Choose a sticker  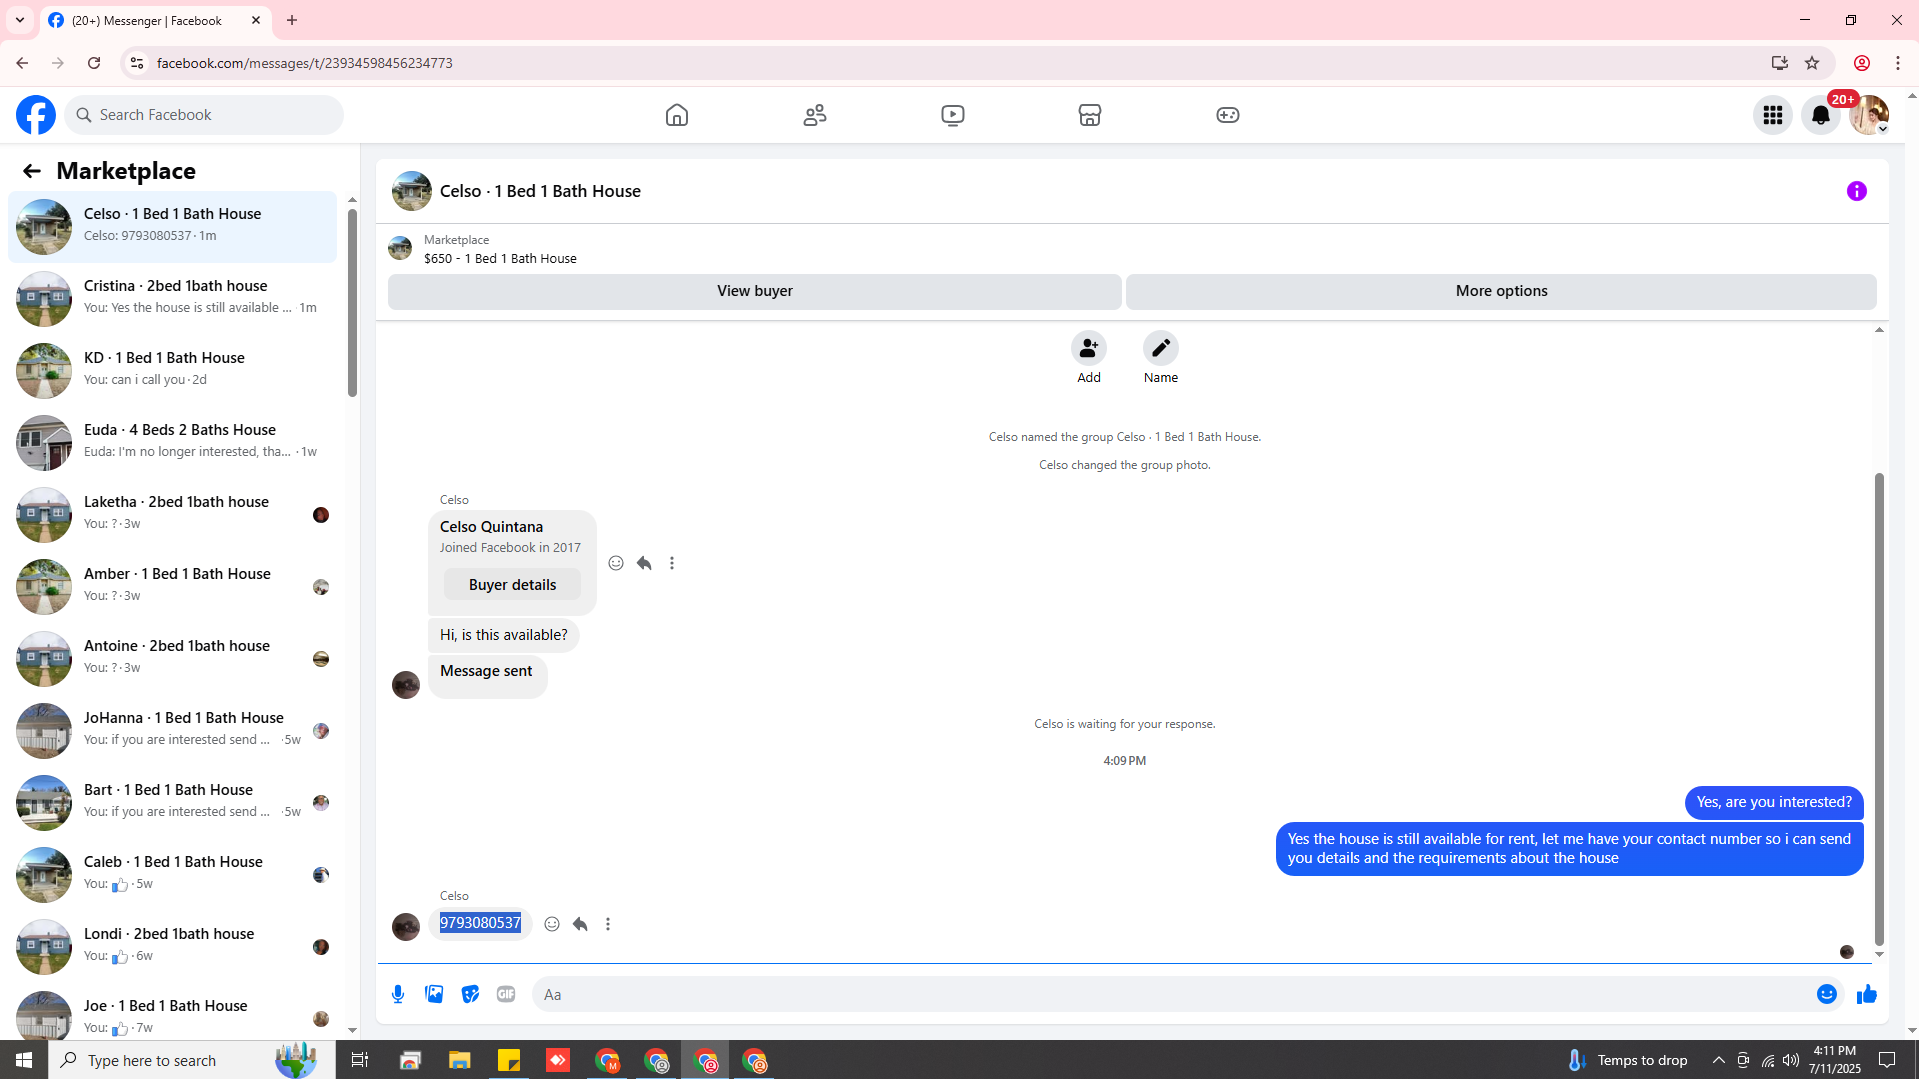[470, 994]
